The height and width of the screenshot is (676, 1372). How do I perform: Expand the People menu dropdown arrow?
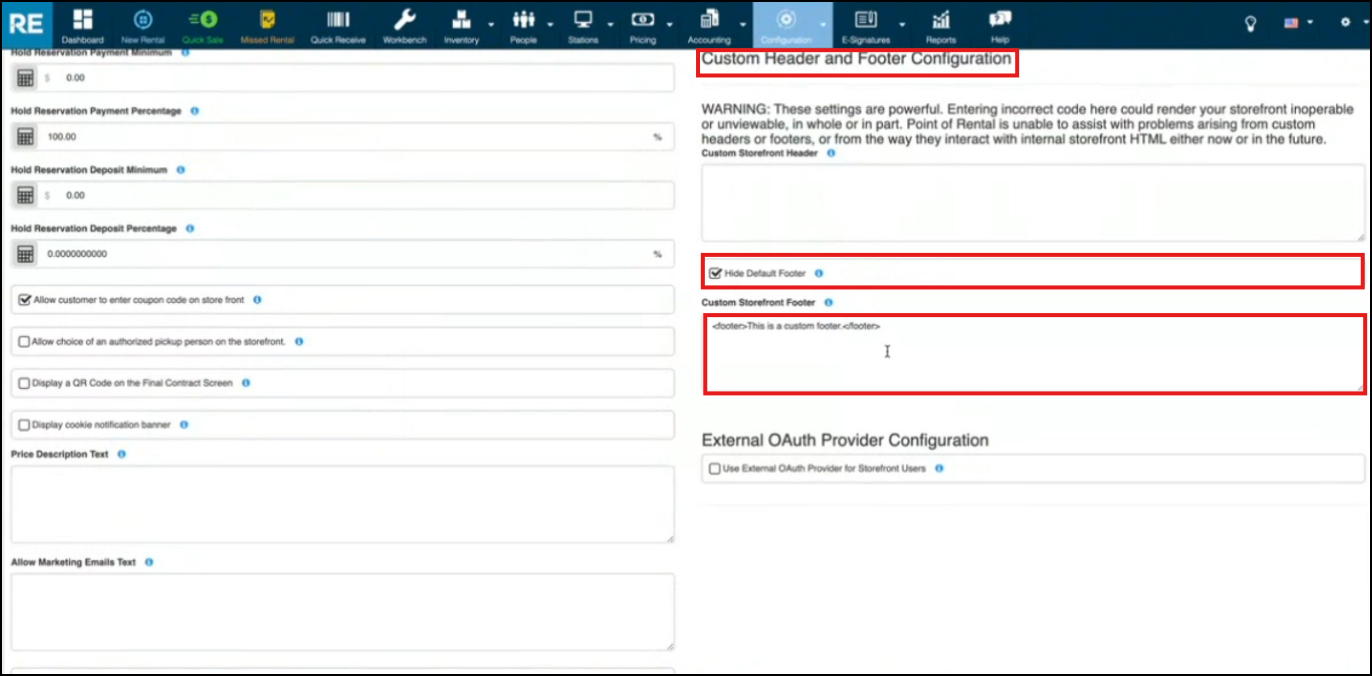pyautogui.click(x=551, y=24)
